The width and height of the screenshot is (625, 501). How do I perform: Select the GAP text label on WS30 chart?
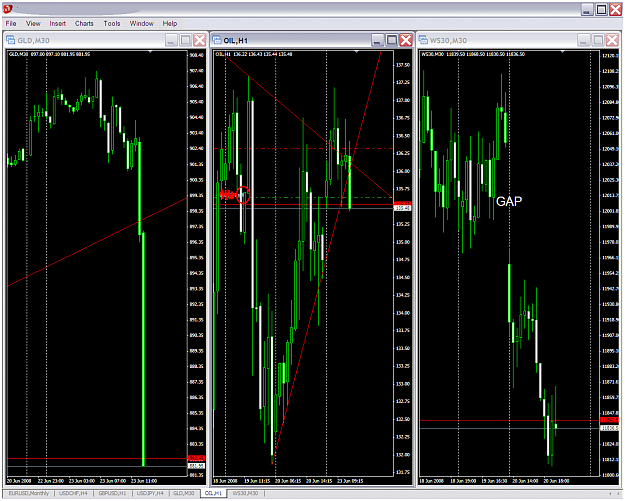pyautogui.click(x=509, y=201)
